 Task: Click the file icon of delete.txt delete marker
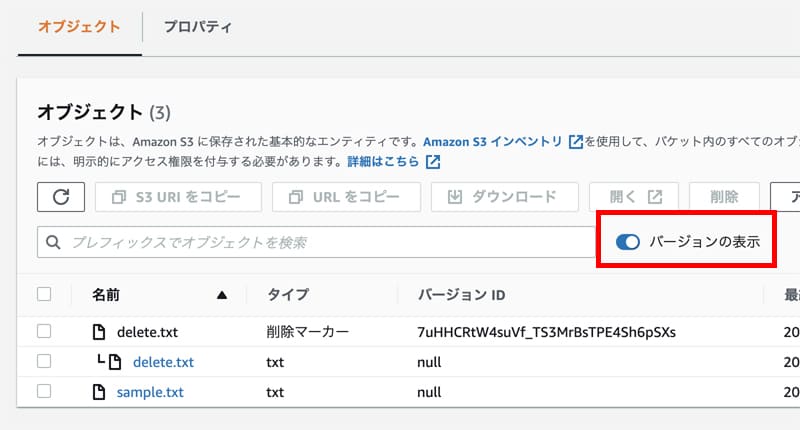coord(98,331)
